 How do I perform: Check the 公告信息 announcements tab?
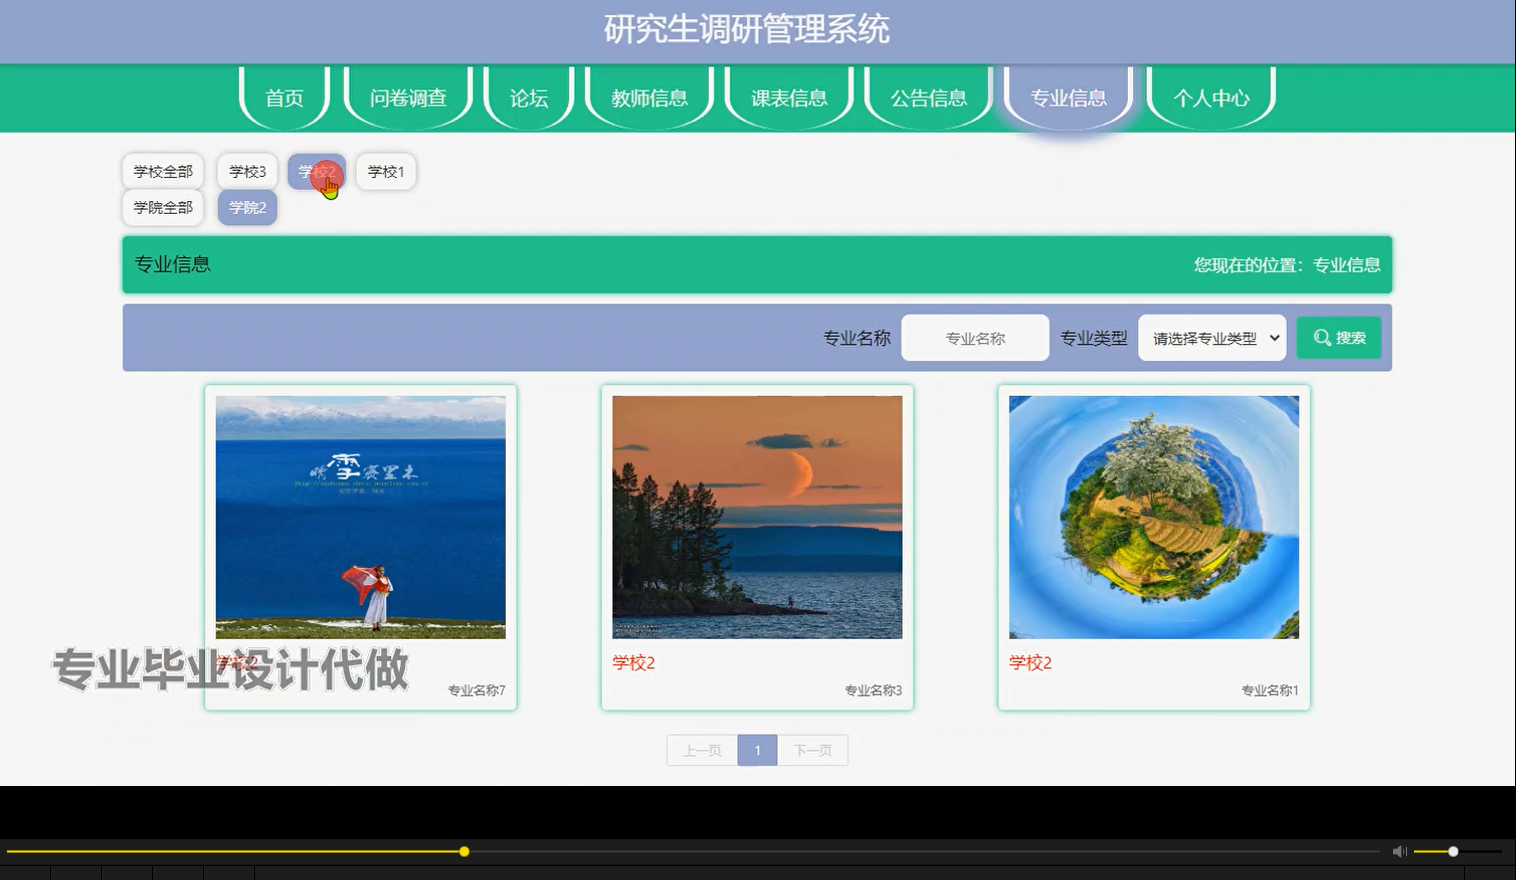pos(928,97)
